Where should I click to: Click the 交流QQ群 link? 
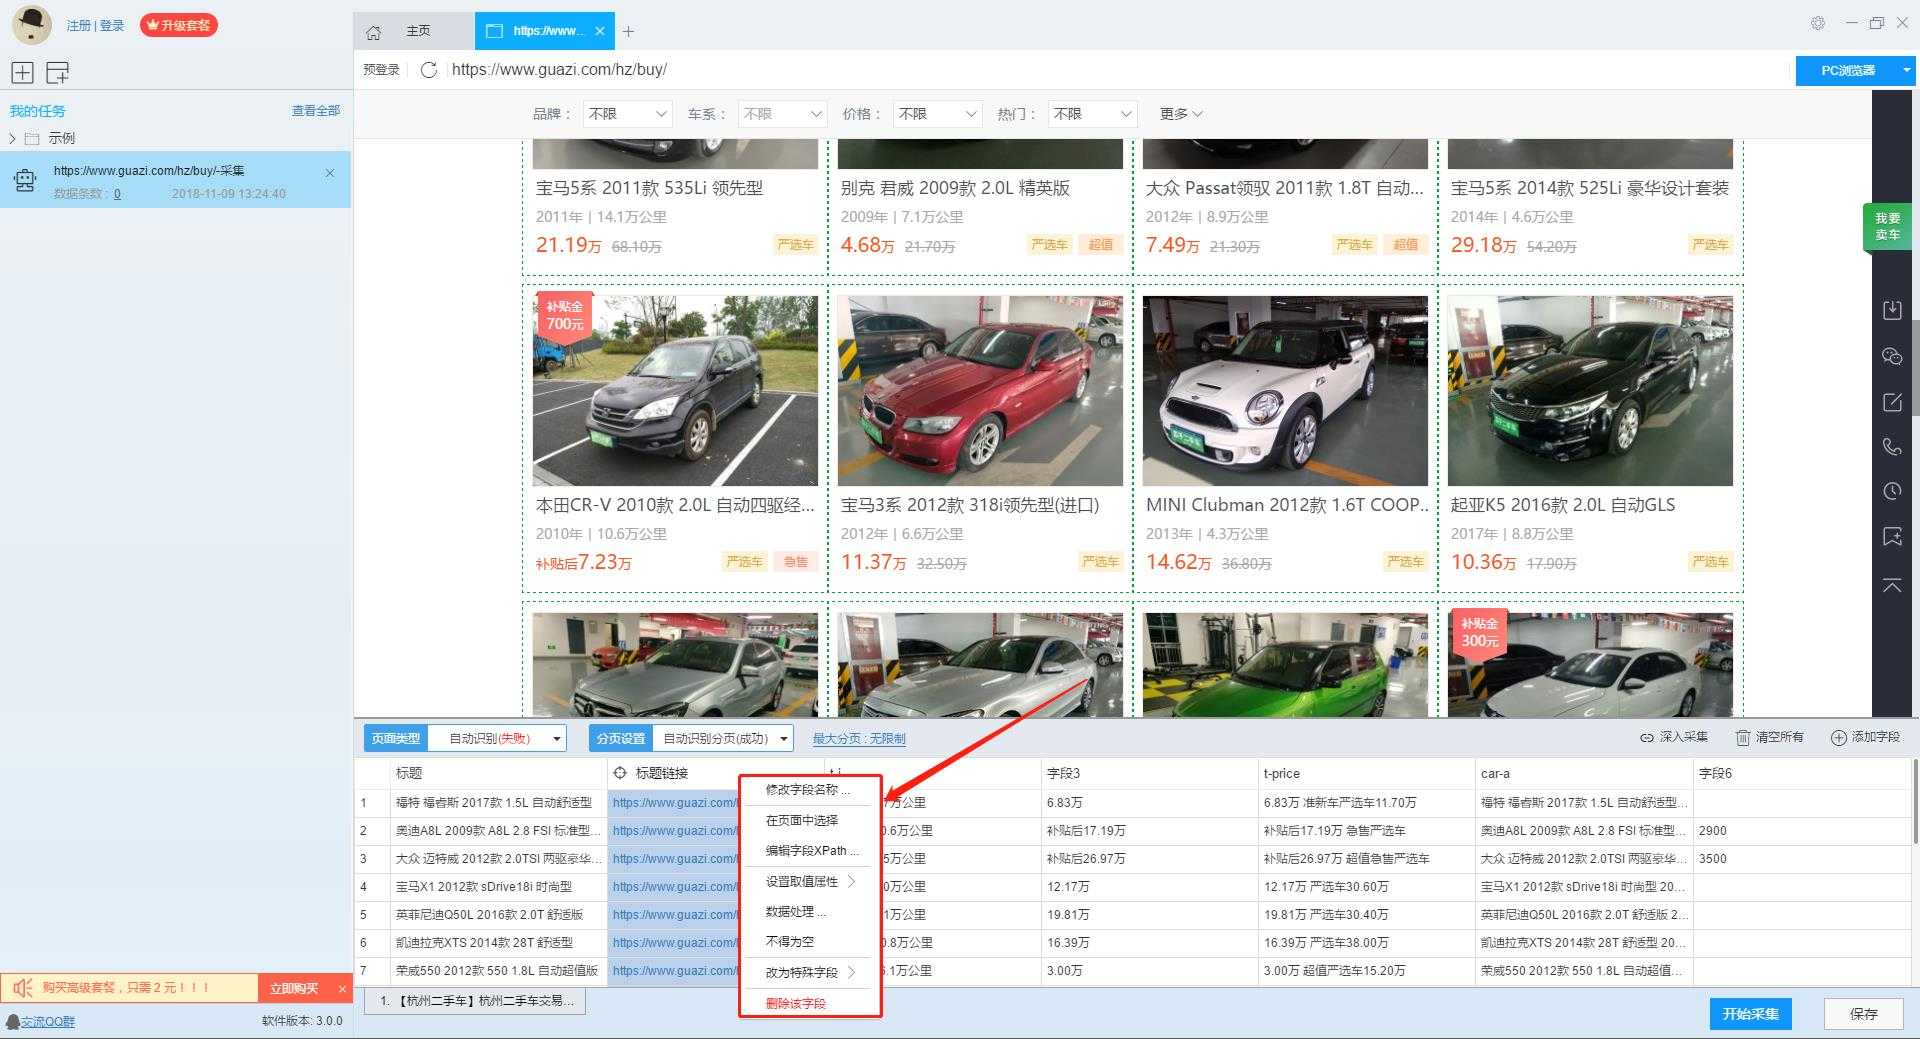(48, 1021)
